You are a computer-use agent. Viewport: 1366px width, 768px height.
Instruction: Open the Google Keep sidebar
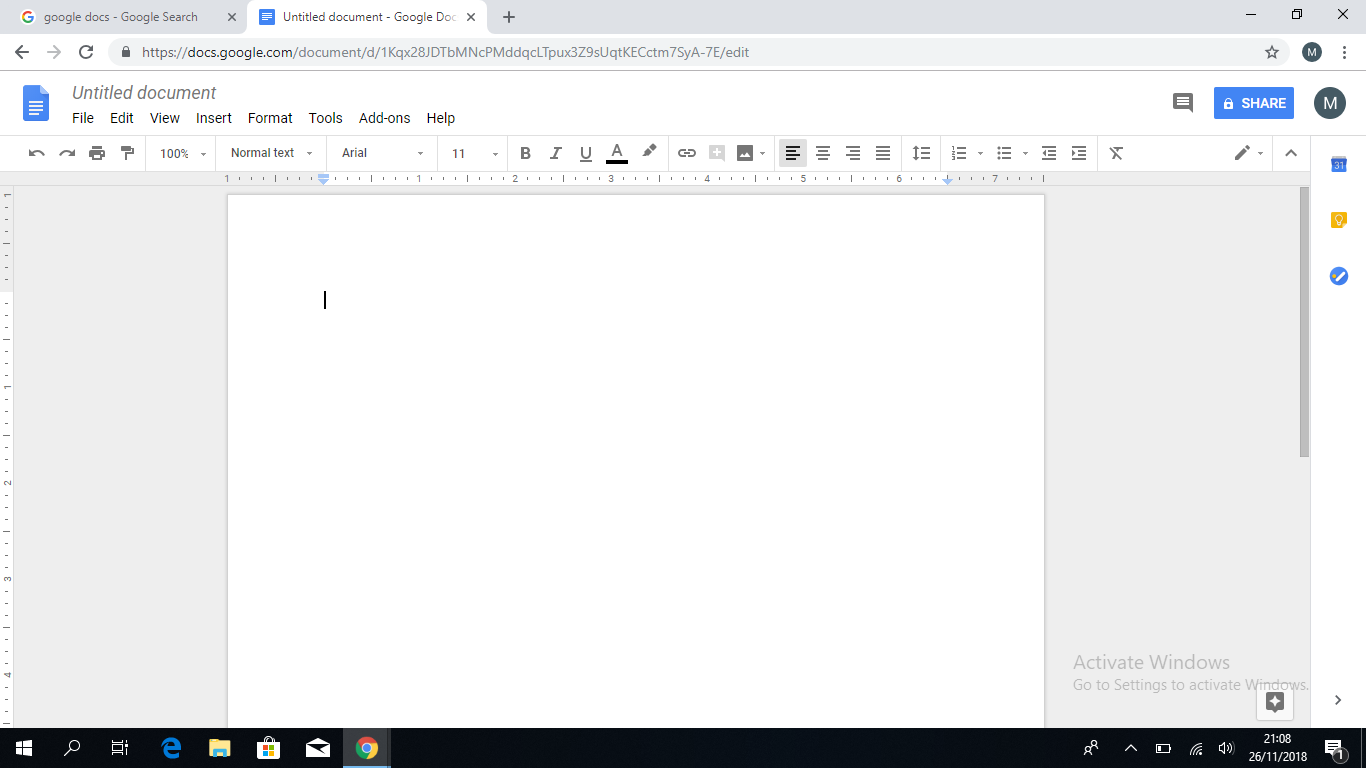click(1338, 219)
